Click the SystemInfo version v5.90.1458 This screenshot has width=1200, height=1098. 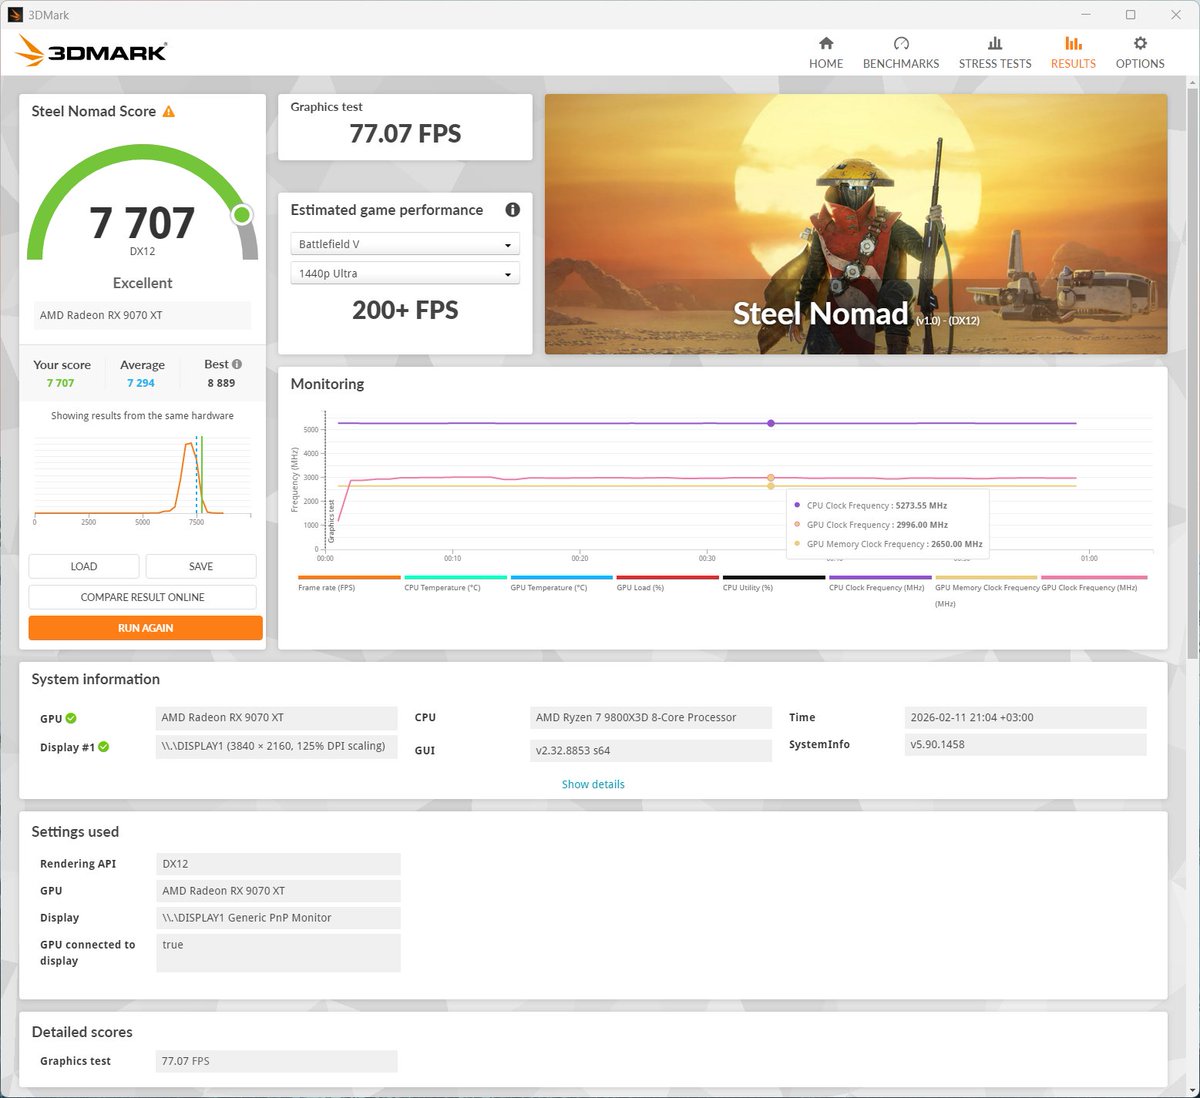(x=1025, y=744)
